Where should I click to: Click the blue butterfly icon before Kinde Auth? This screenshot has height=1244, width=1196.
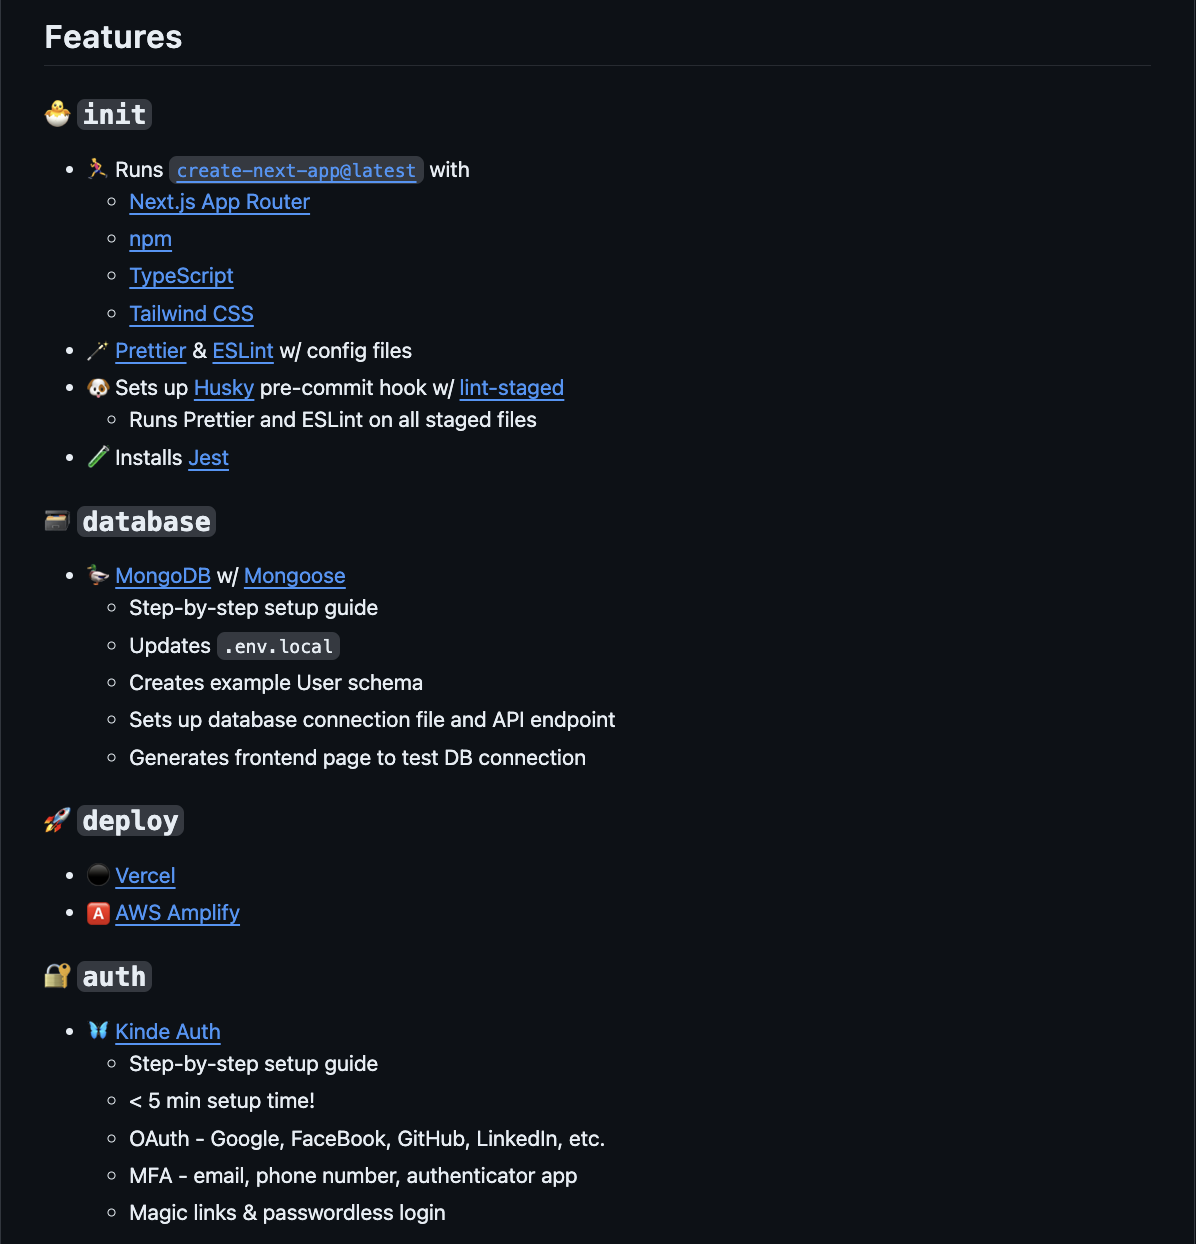coord(98,1031)
